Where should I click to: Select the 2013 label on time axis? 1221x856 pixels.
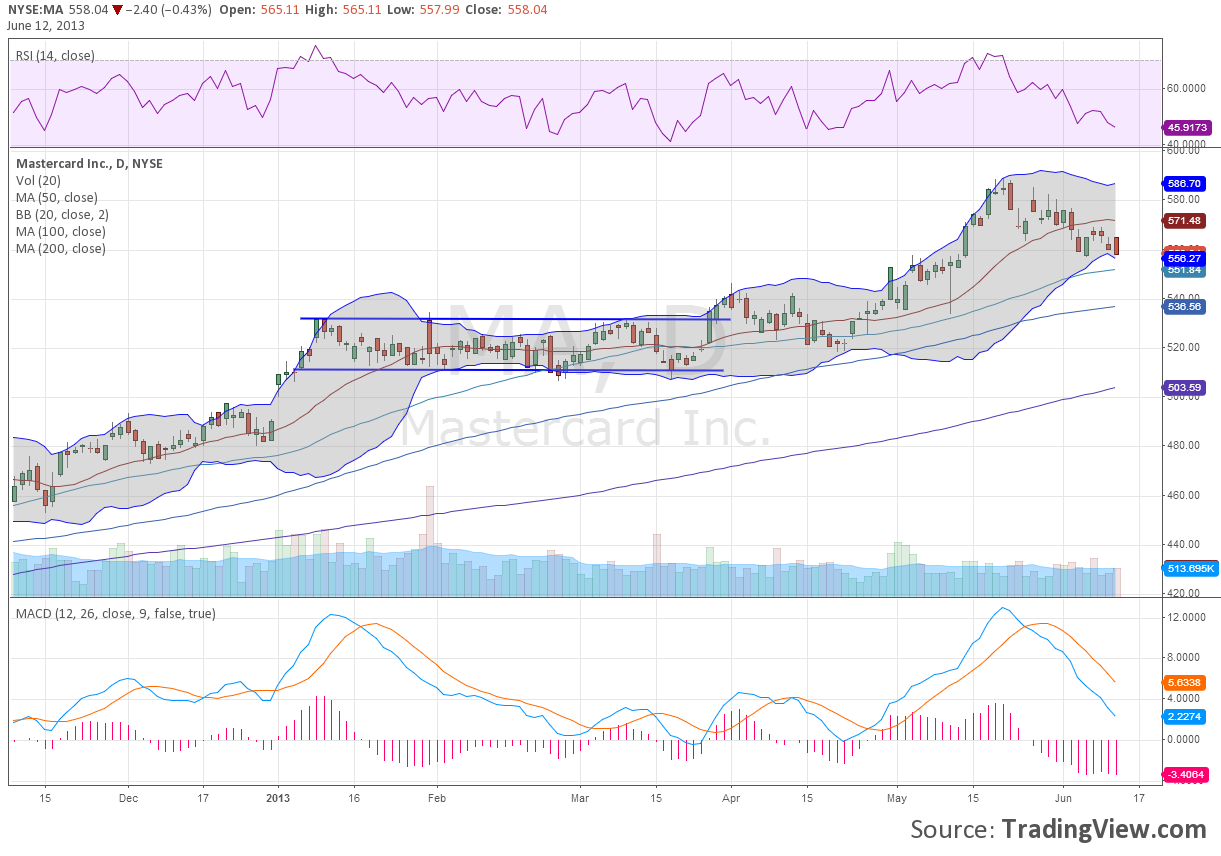click(x=279, y=799)
